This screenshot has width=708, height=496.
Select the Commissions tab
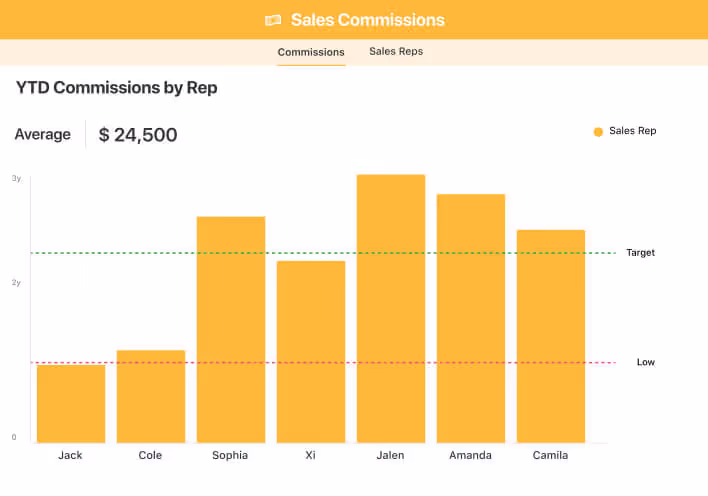coord(311,52)
